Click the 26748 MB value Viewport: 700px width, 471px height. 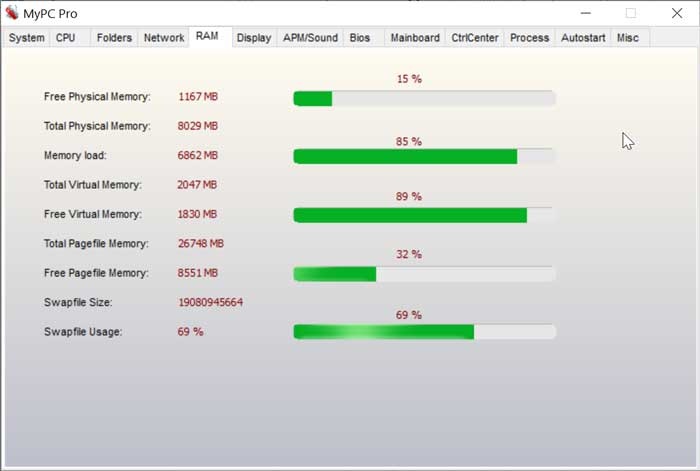(x=201, y=244)
